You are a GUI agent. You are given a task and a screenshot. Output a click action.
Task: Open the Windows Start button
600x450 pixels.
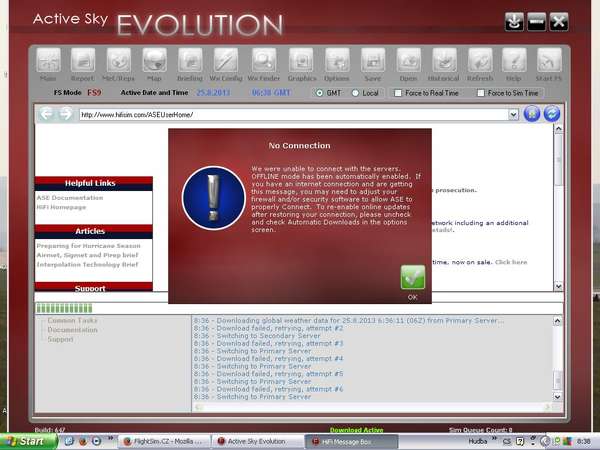[28, 442]
